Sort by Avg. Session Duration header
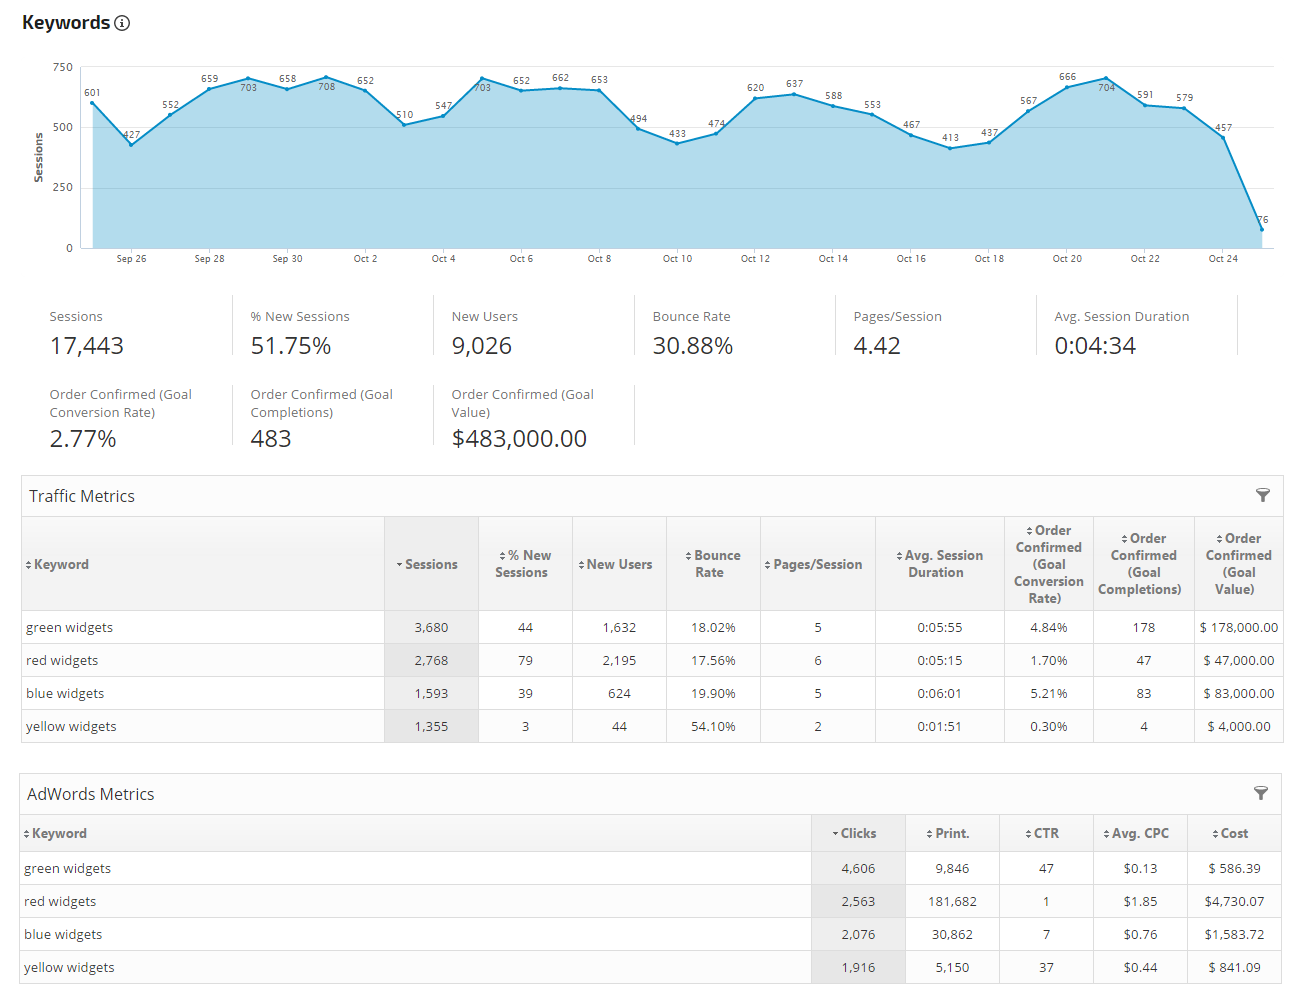Screen dimensions: 1292x1000 [940, 564]
